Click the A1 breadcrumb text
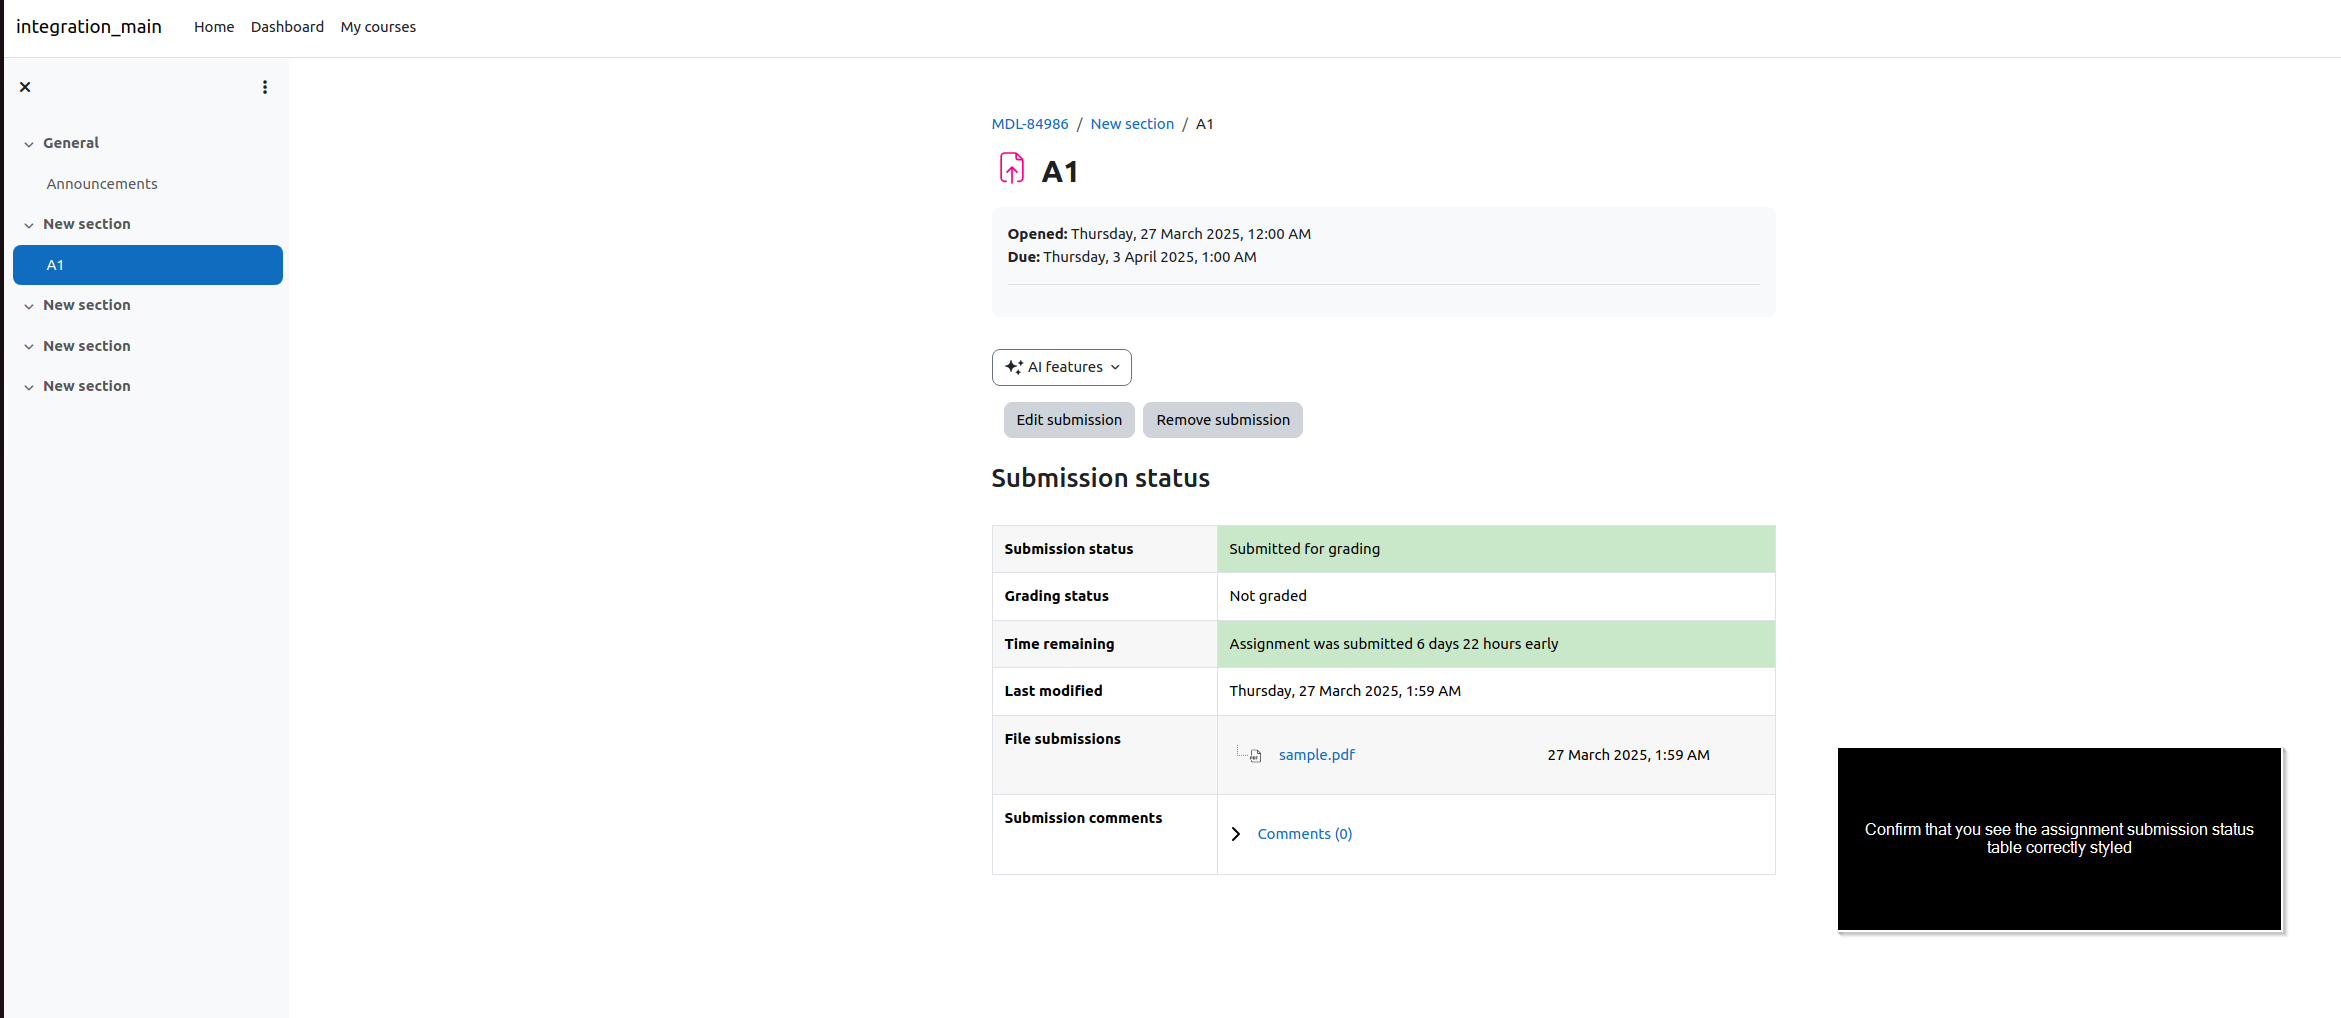2341x1018 pixels. (x=1204, y=124)
